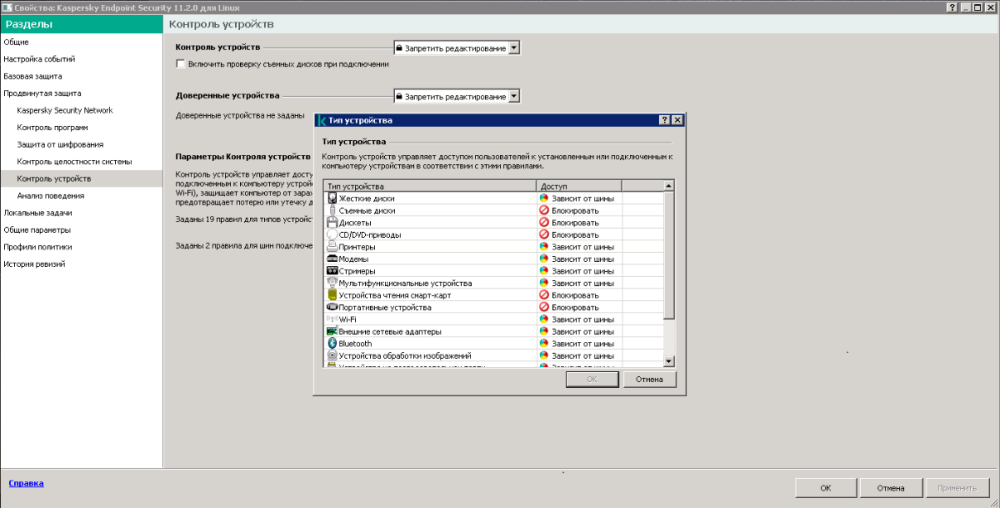Click the tape icon beside Стримеры
The width and height of the screenshot is (1000, 508).
tap(332, 271)
